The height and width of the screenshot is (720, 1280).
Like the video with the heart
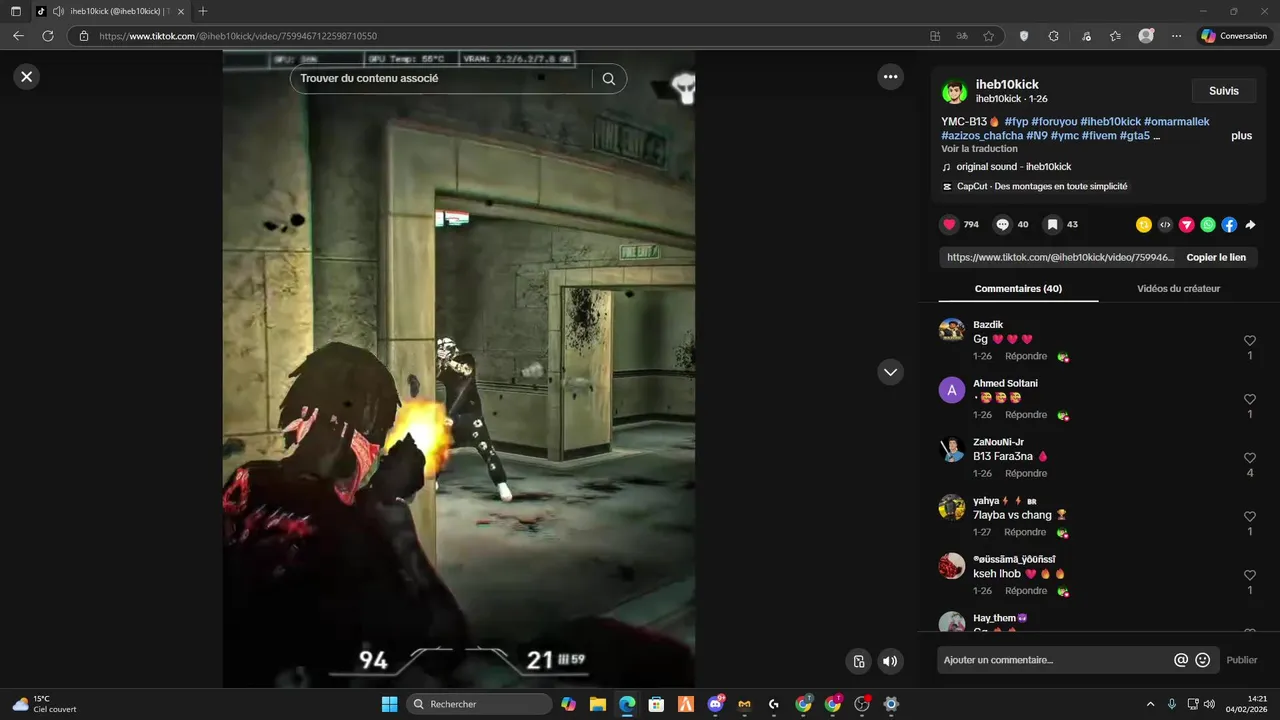pyautogui.click(x=950, y=225)
